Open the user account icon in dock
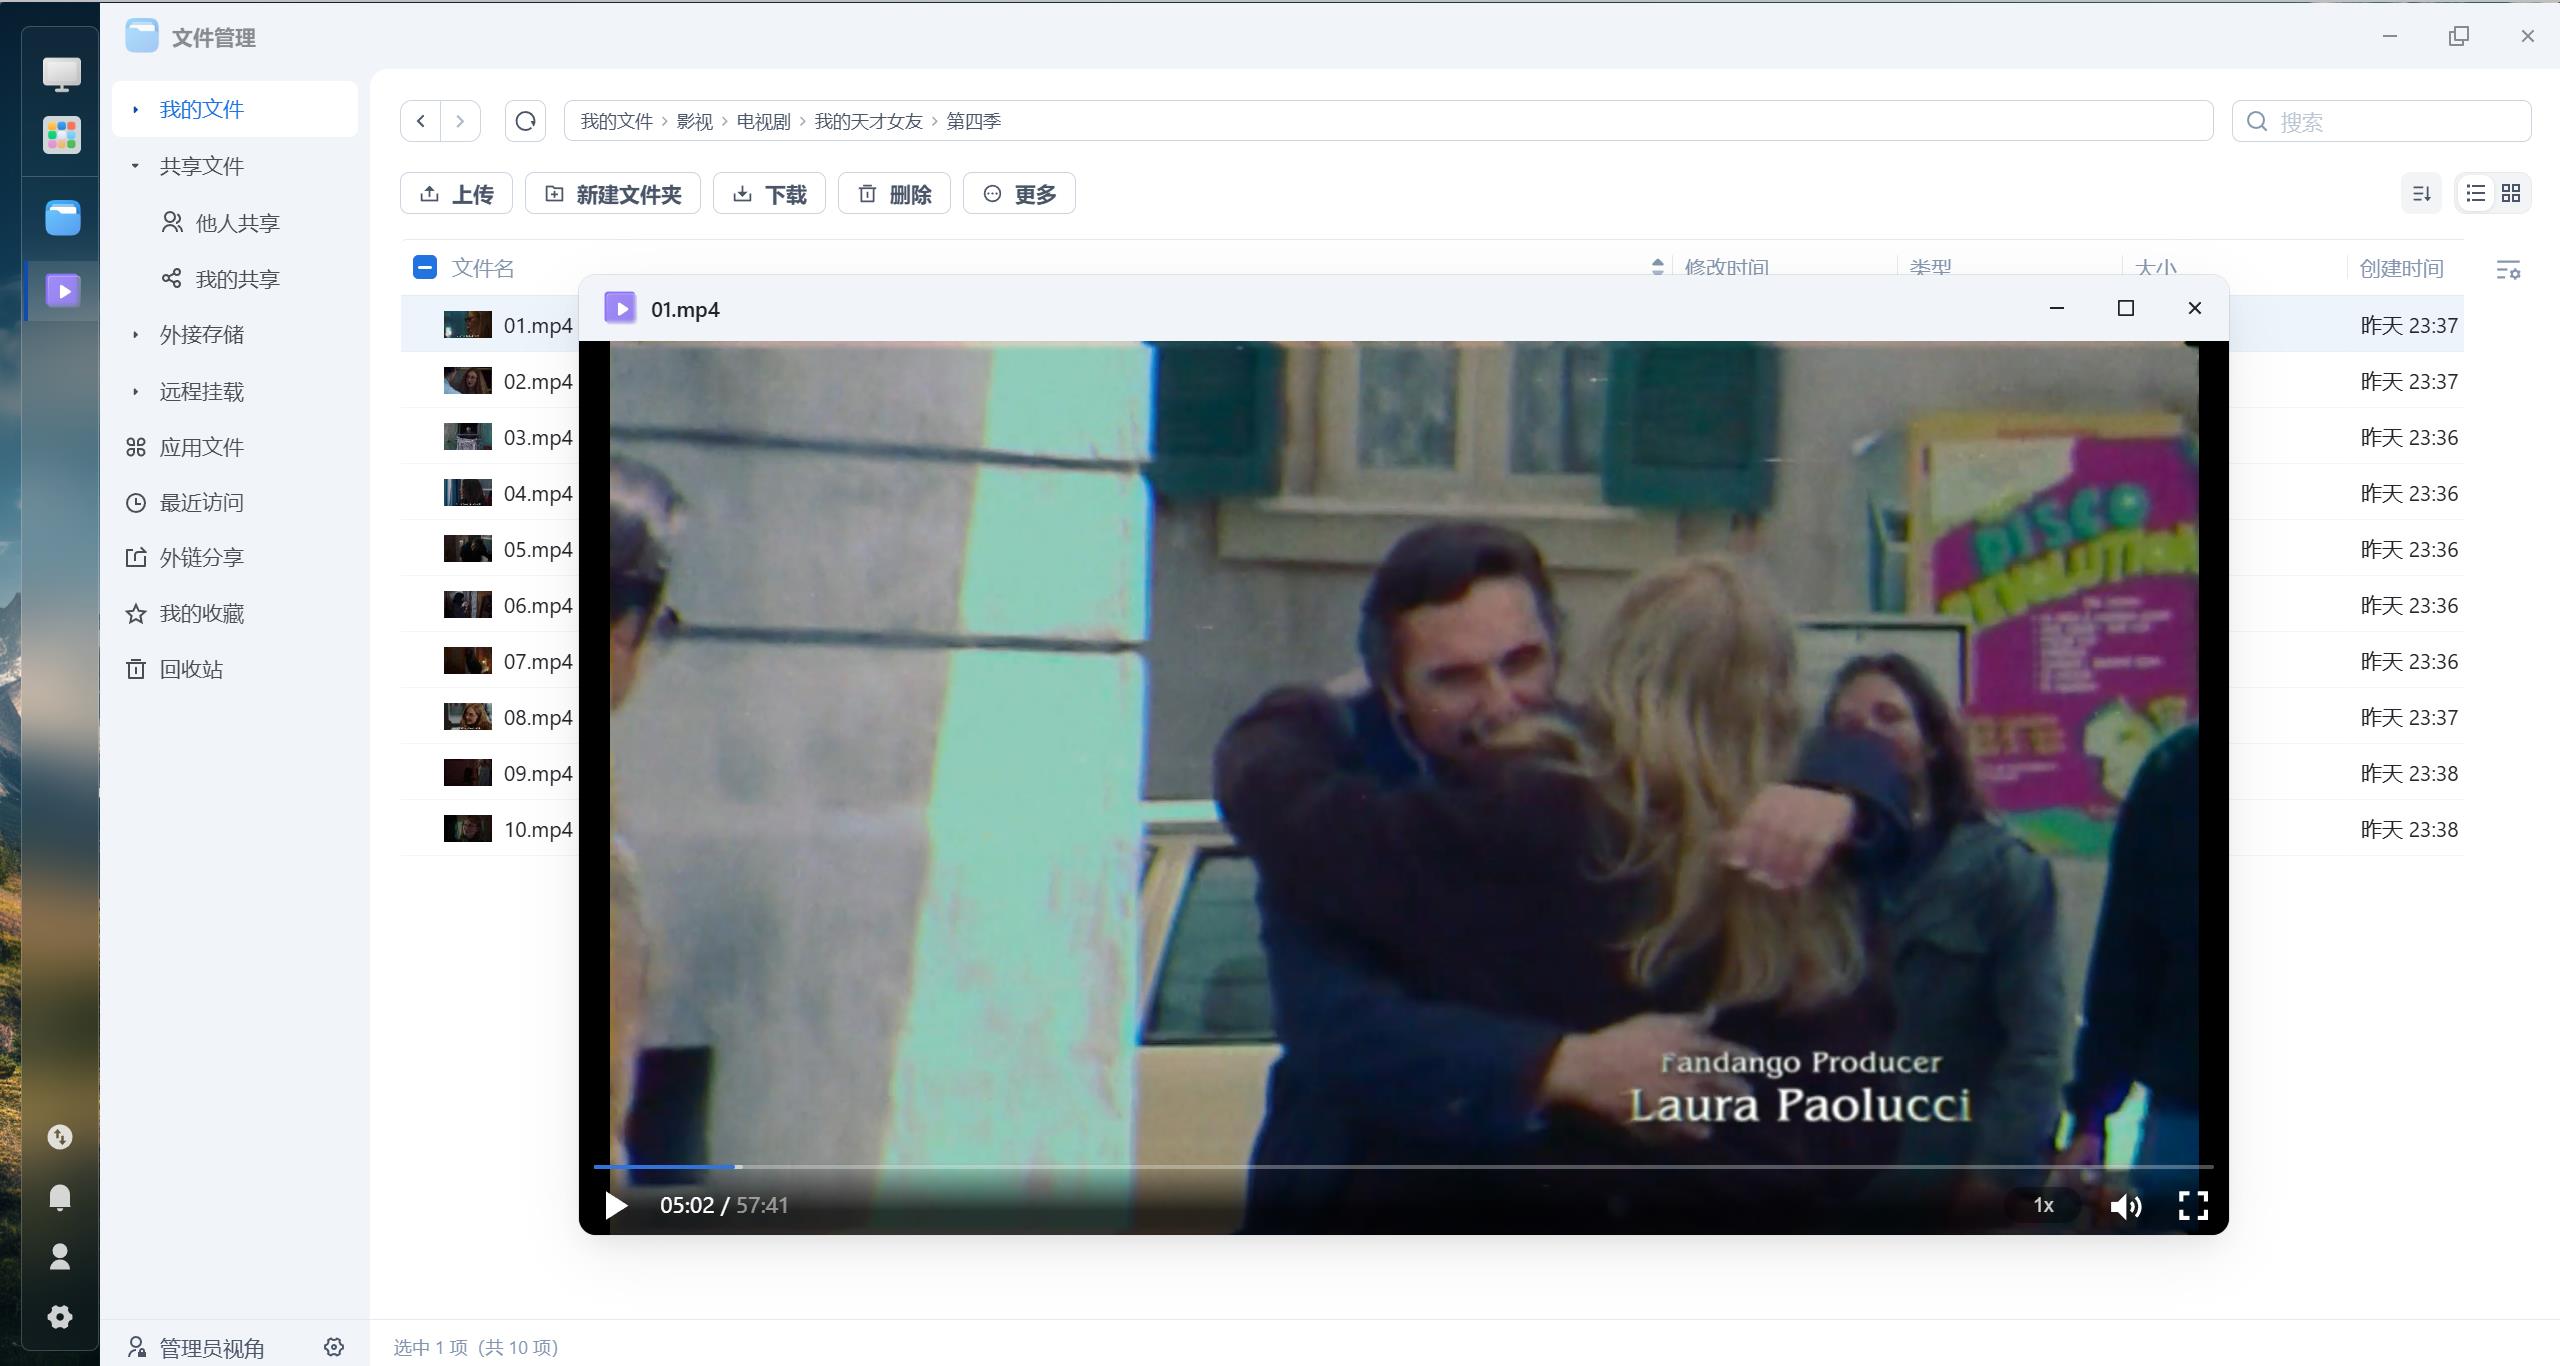The width and height of the screenshot is (2560, 1366). click(x=60, y=1257)
